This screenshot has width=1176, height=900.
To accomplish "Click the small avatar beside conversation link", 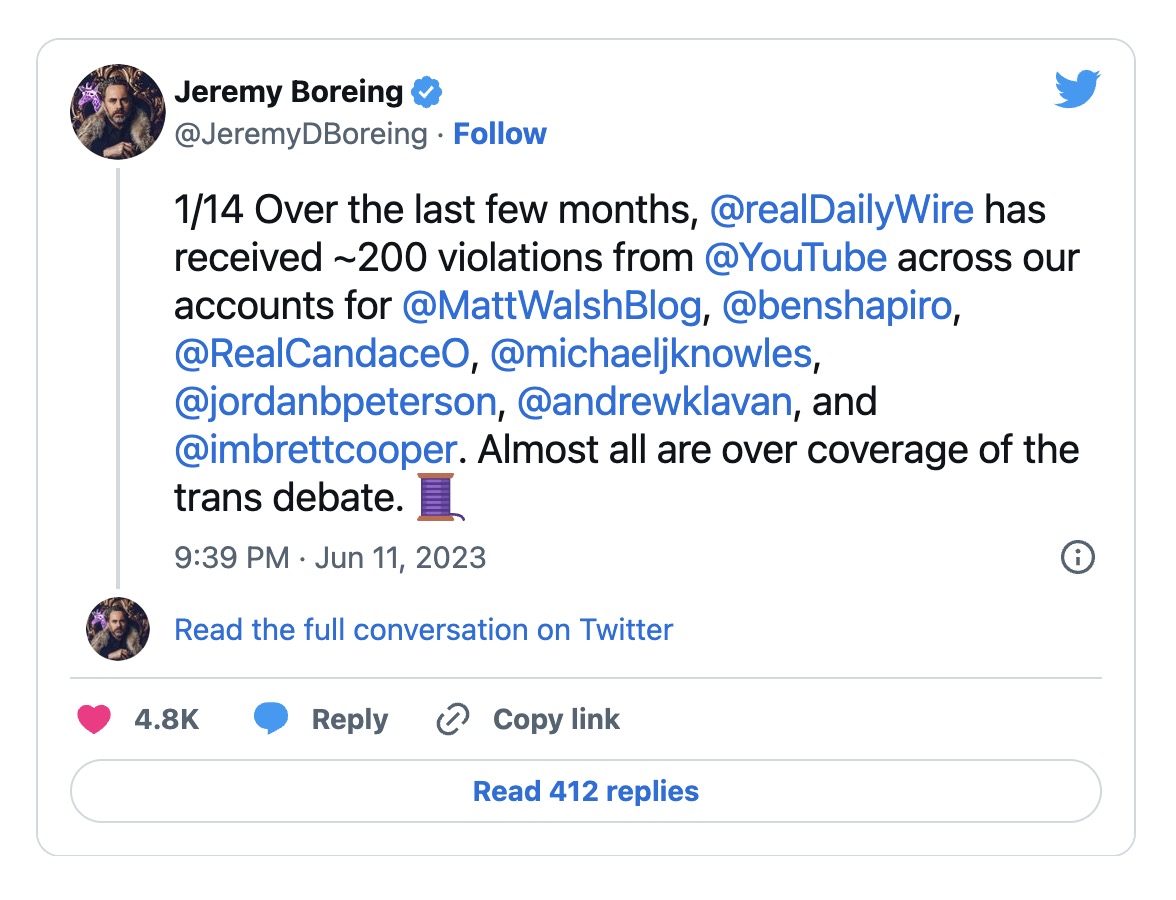I will point(118,628).
